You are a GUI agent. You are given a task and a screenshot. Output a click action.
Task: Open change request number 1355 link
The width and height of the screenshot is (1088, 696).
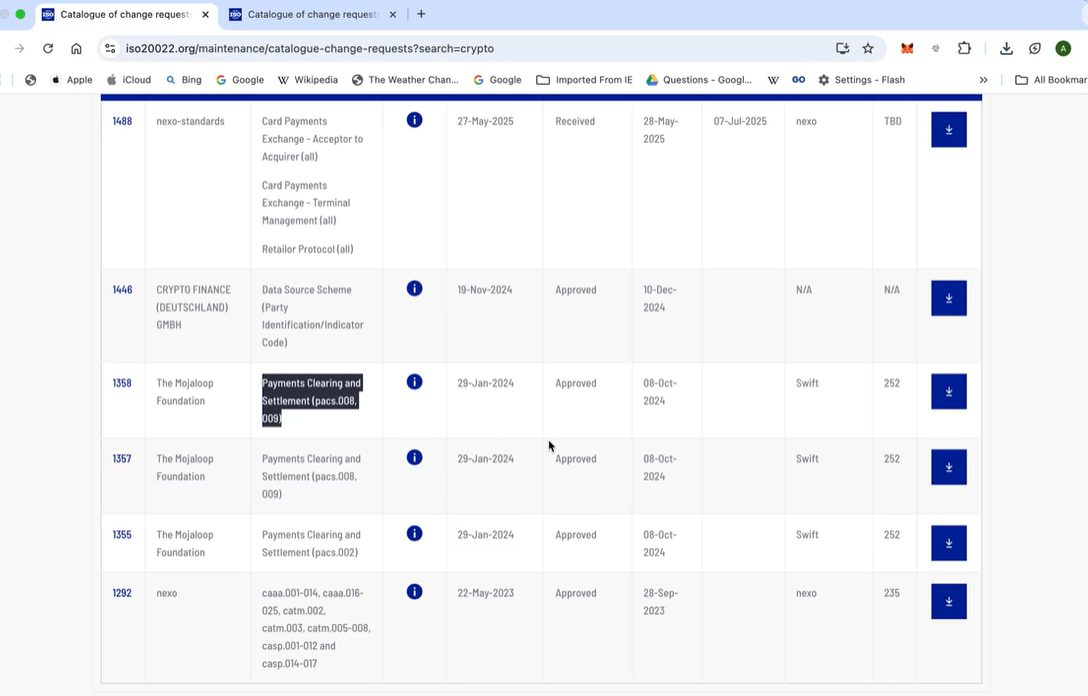[x=121, y=535]
